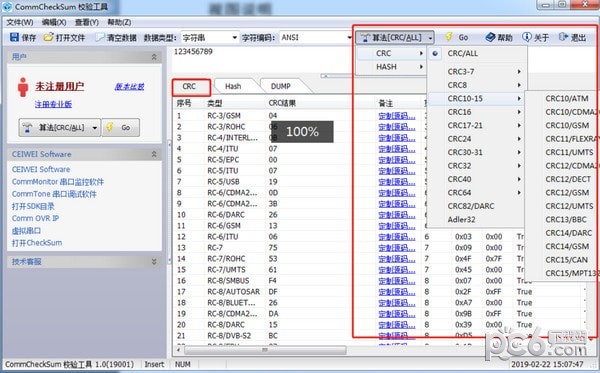Open the data type combo box

click(210, 37)
